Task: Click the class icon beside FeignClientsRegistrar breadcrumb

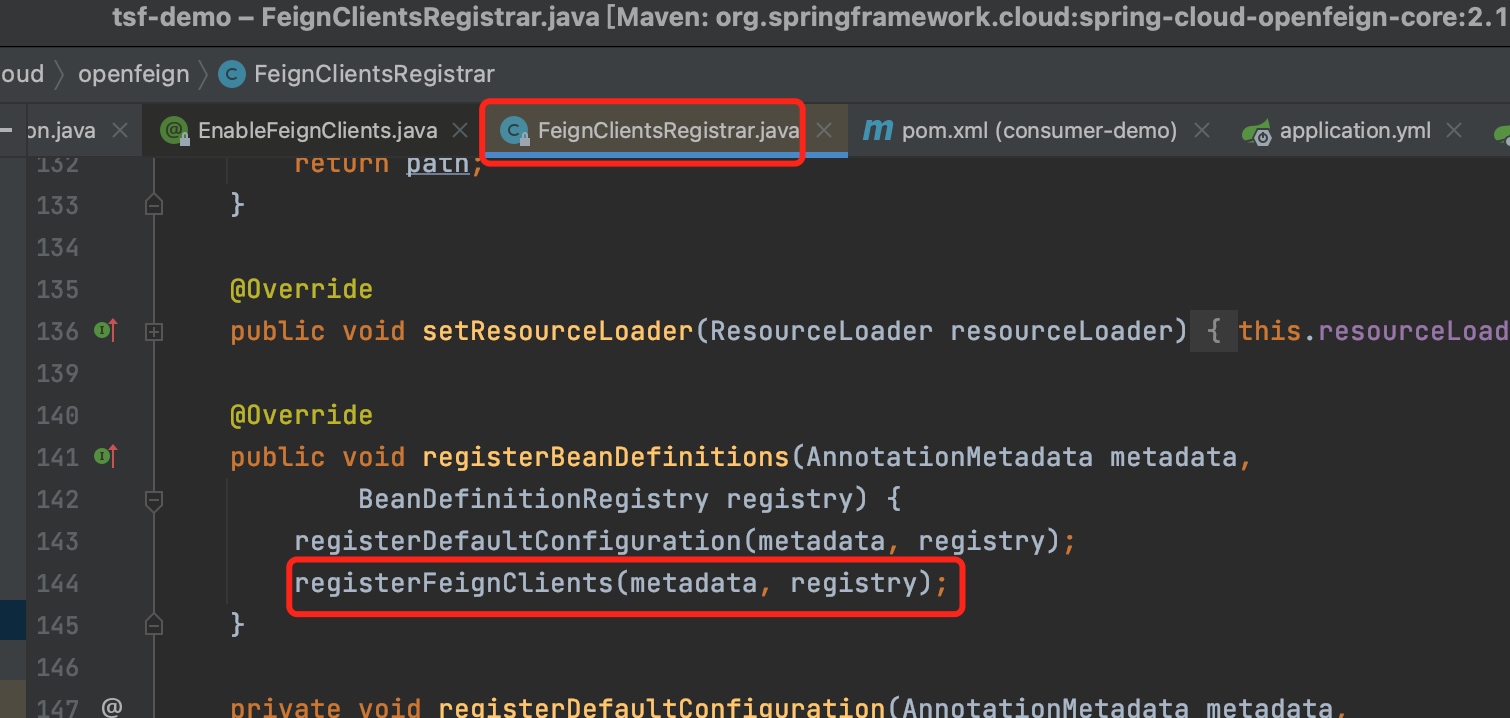Action: tap(232, 74)
